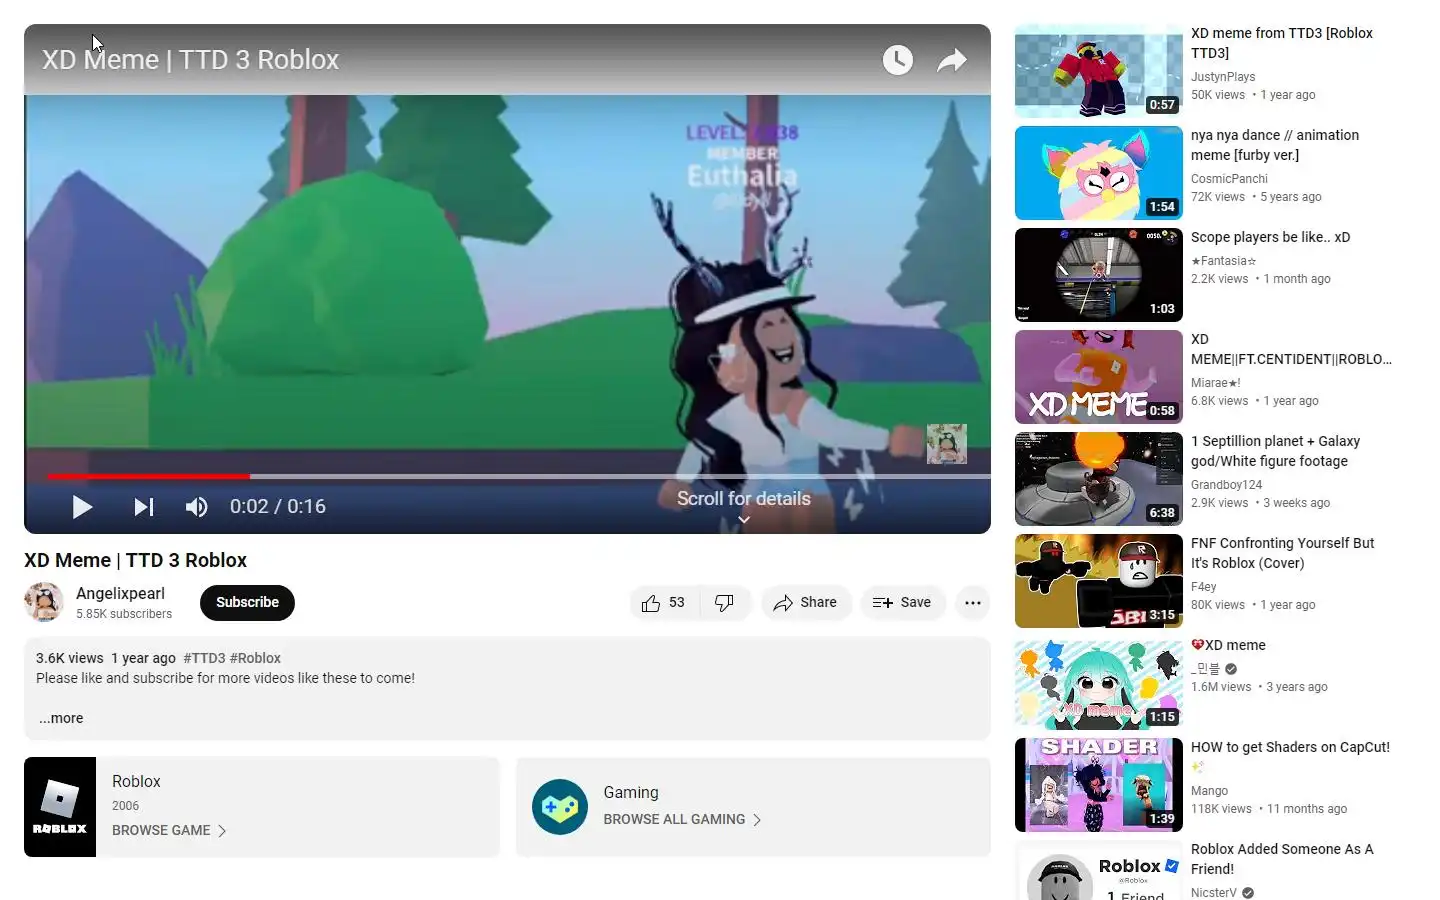Click the title '1 Septillion planet + Galaxy god'
The width and height of the screenshot is (1440, 900).
tap(1275, 451)
